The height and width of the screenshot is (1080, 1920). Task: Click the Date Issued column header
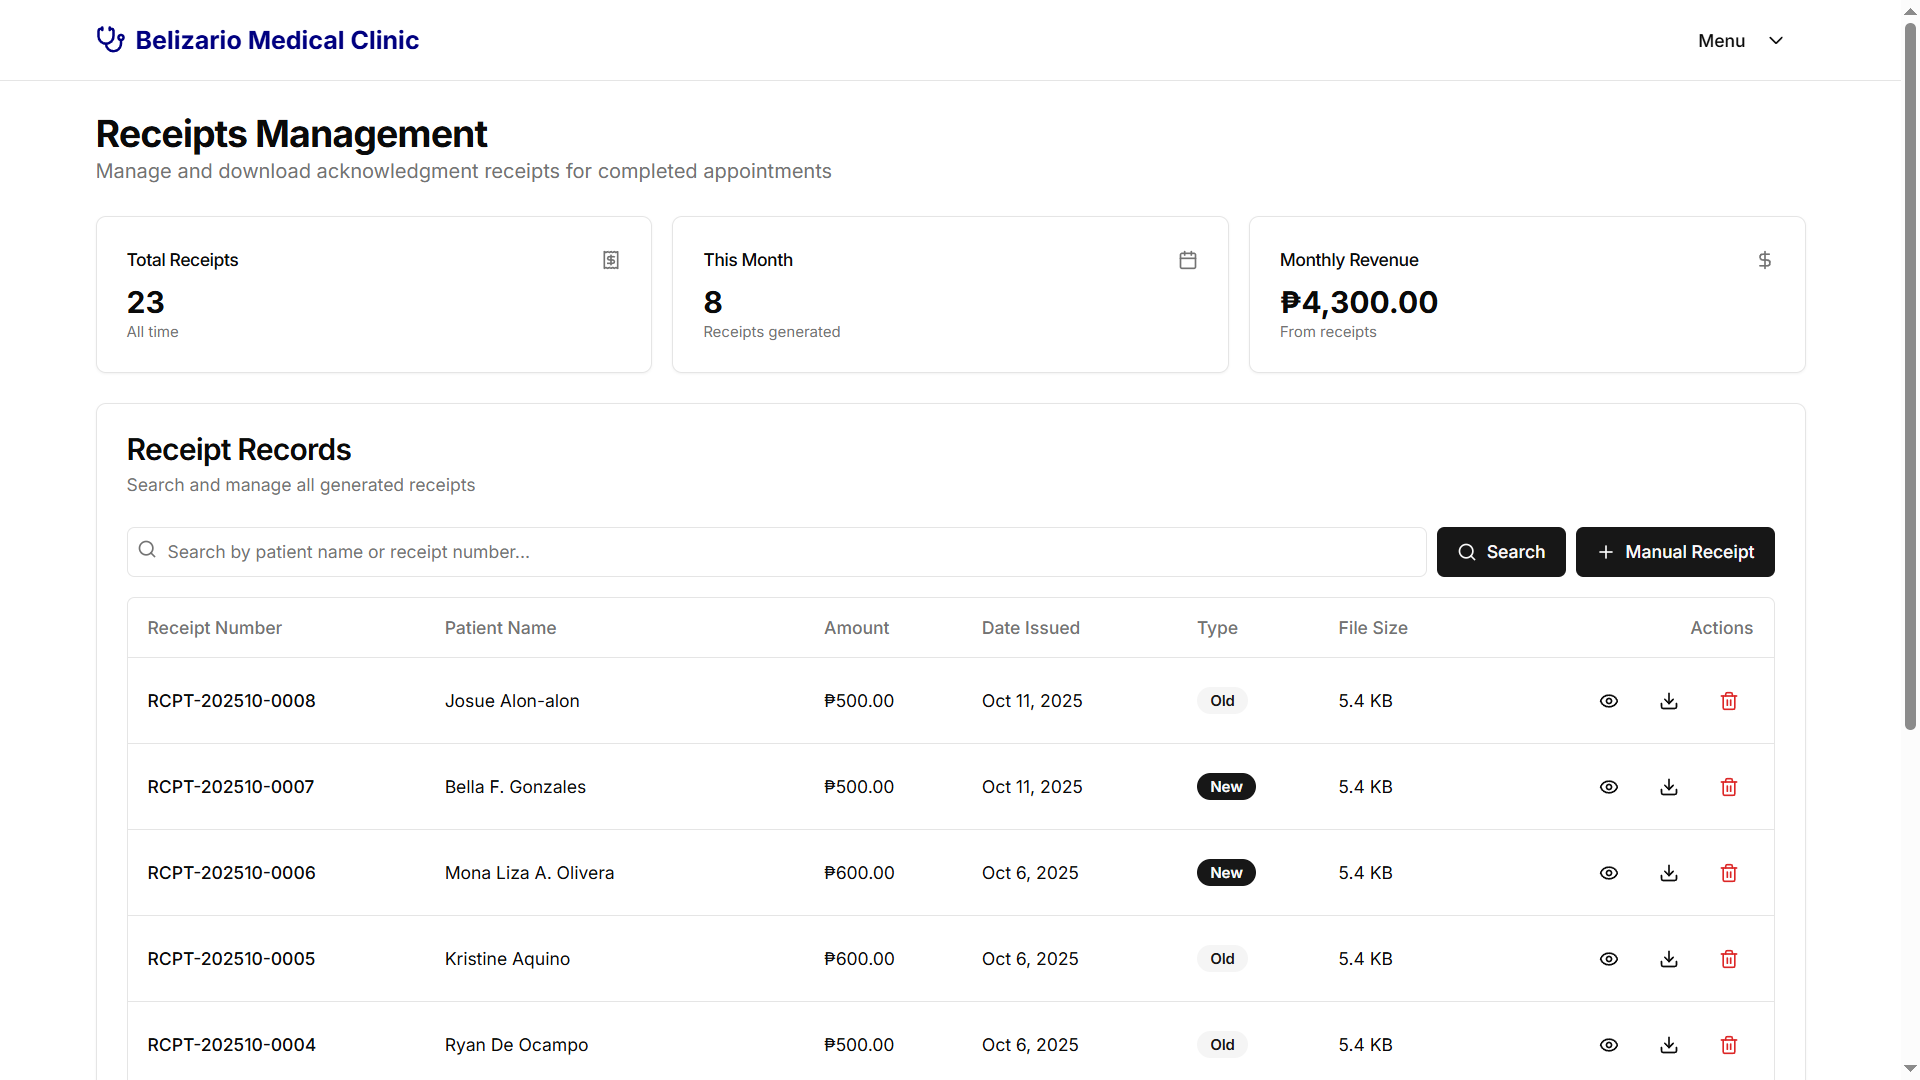tap(1030, 628)
